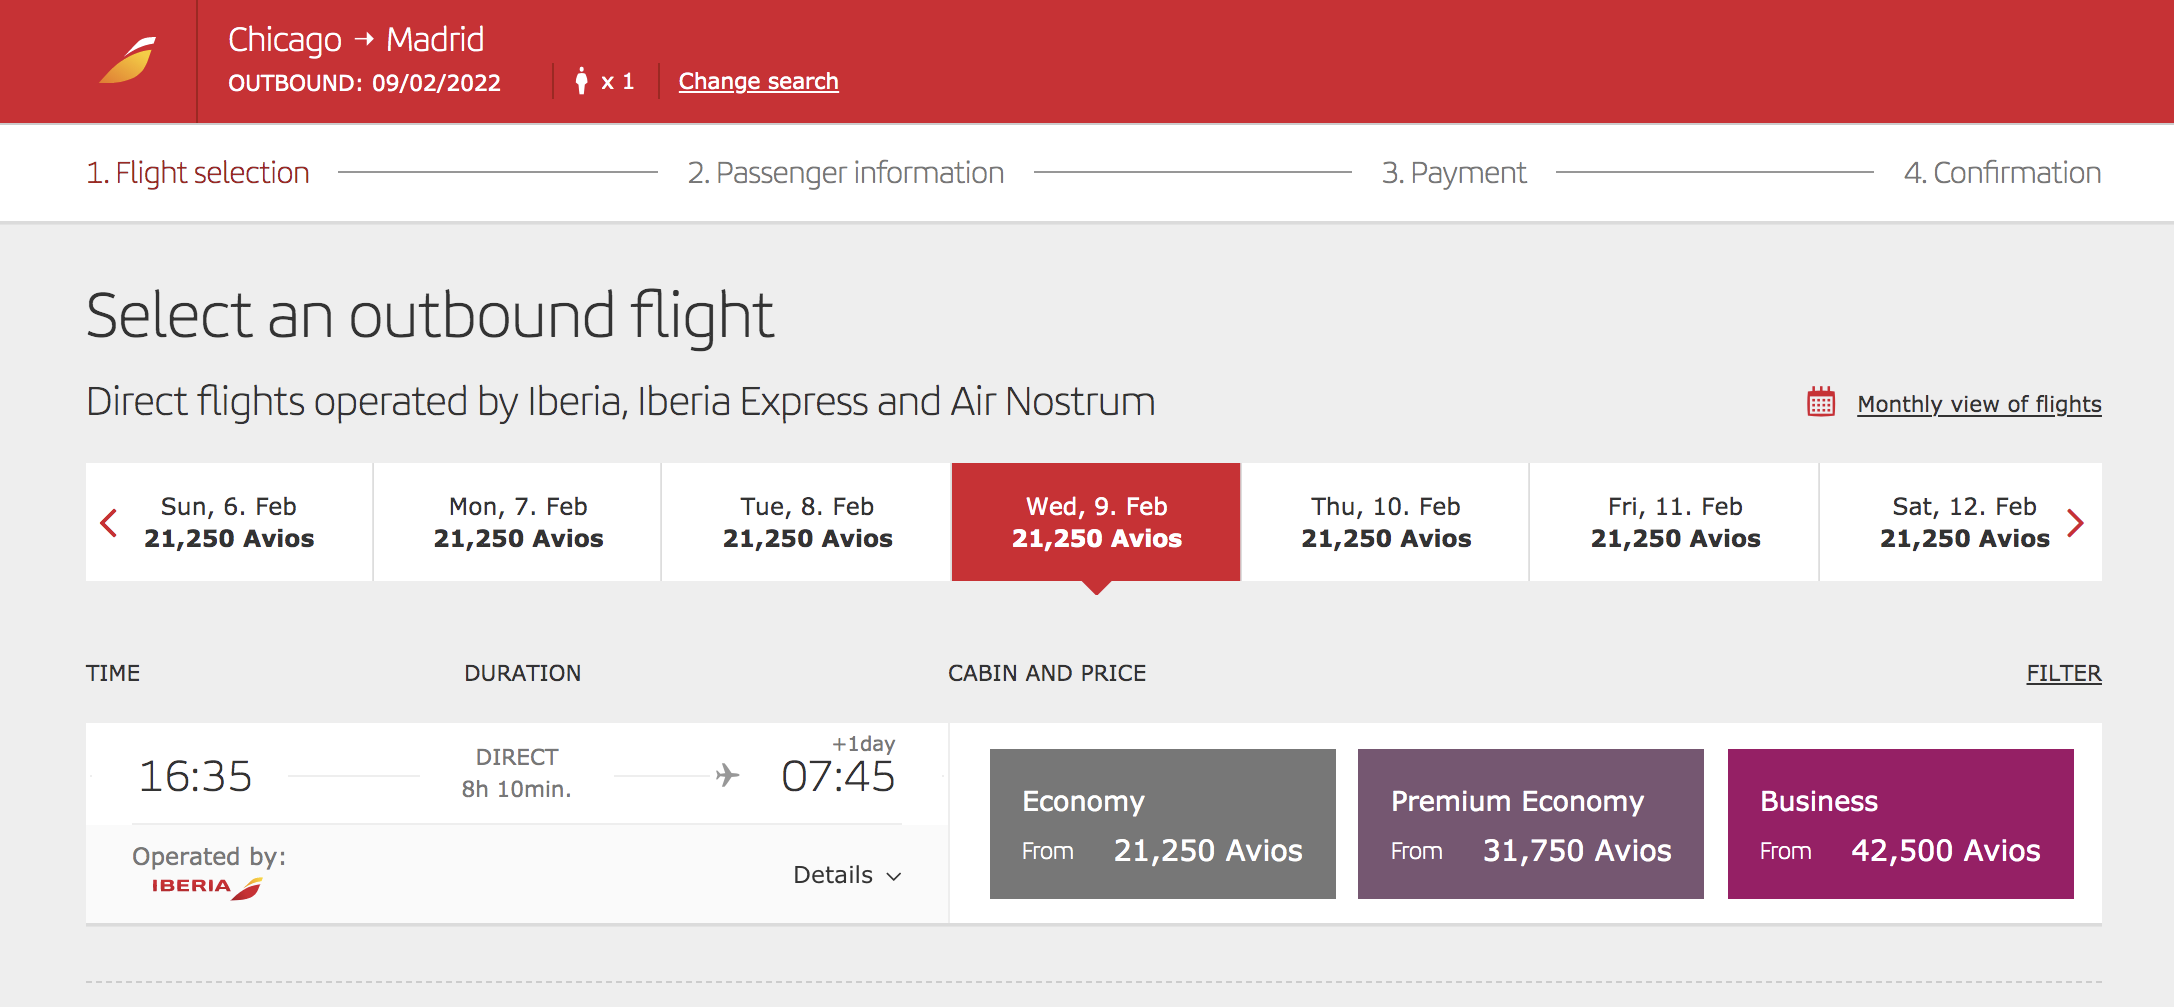Click the step 3 Payment label
The image size is (2174, 1007).
[1454, 172]
